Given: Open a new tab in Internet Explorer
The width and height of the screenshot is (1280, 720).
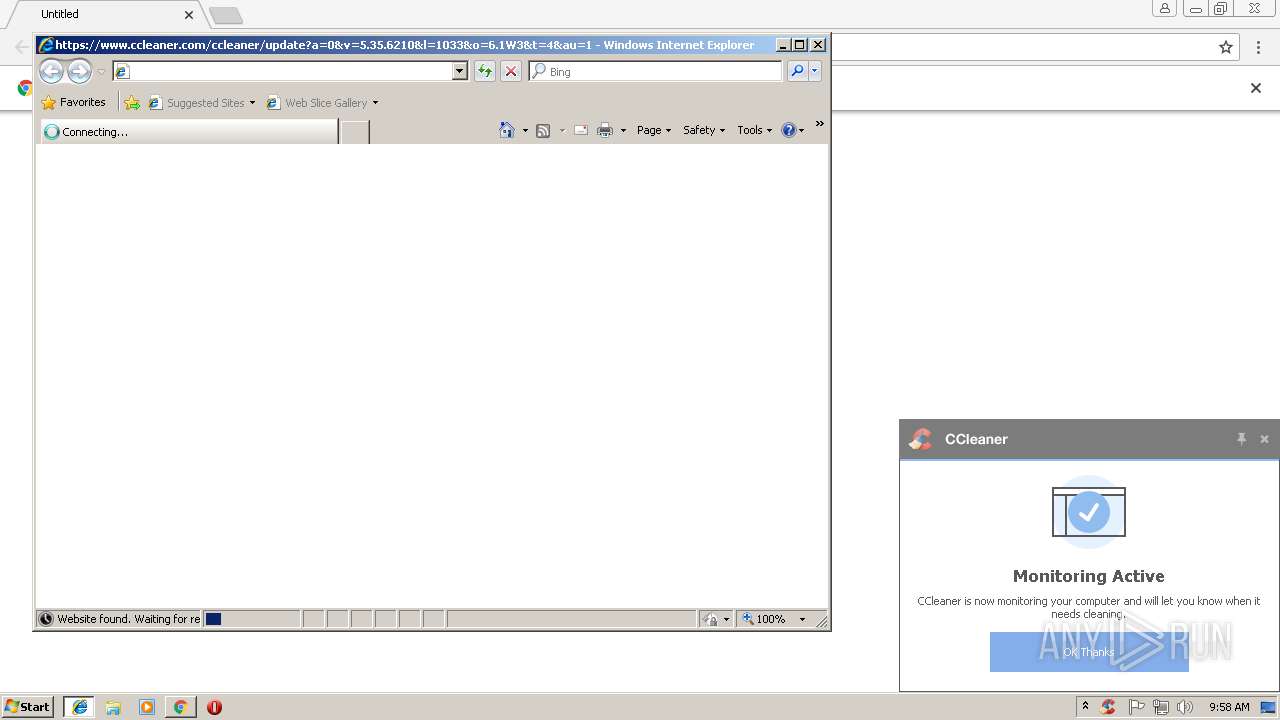Looking at the screenshot, I should (355, 132).
